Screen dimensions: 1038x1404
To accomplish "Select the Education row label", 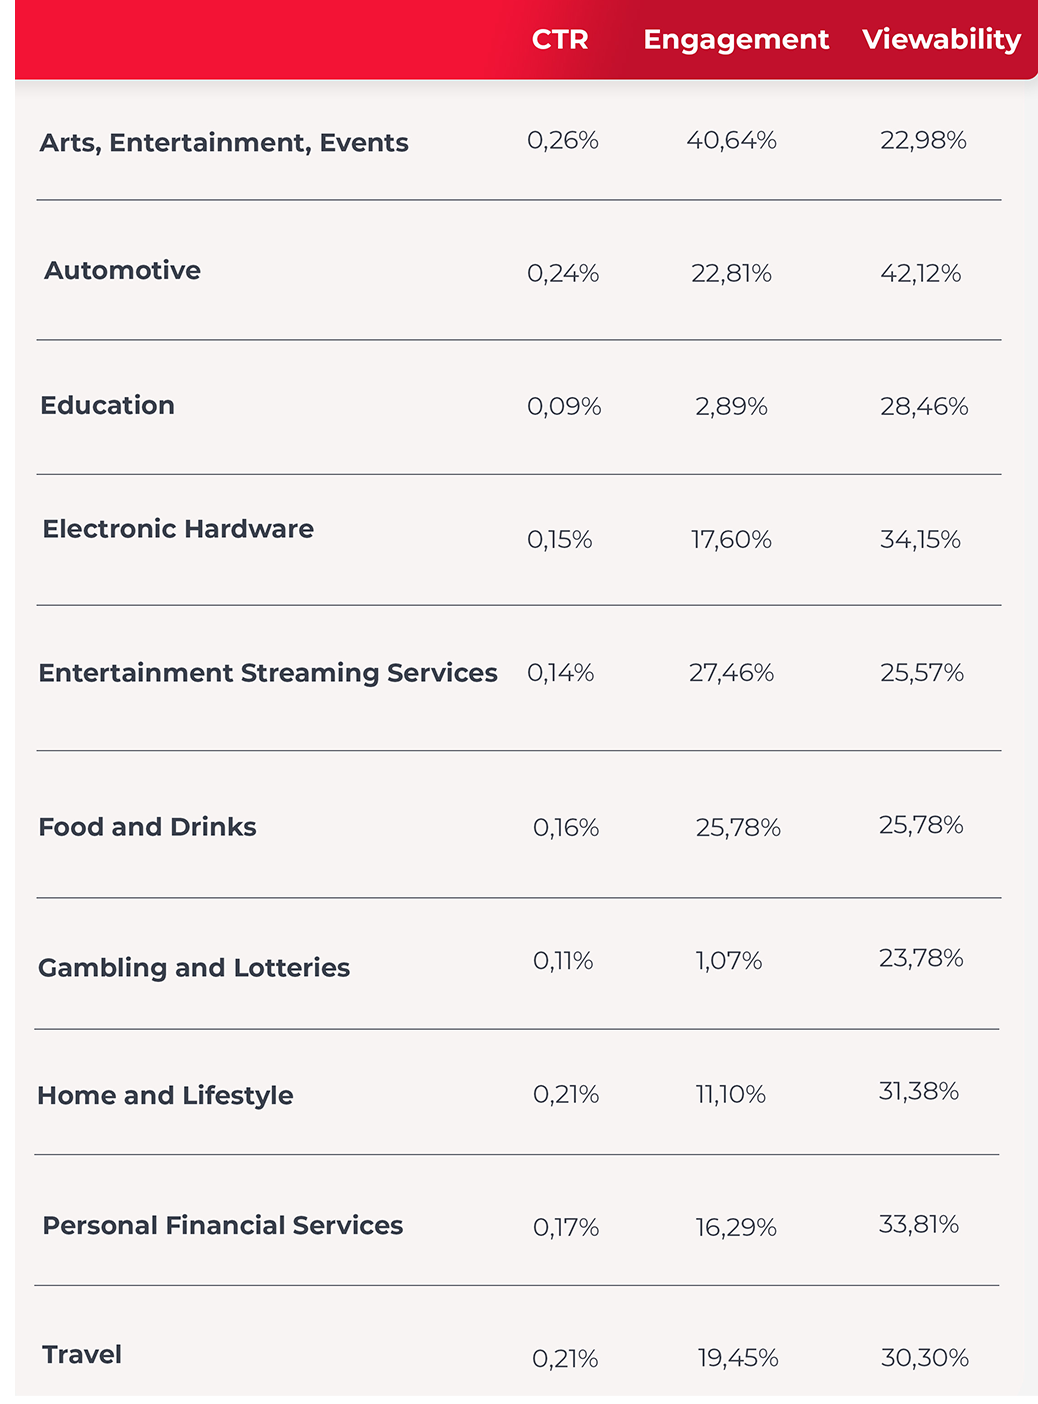I will click(107, 405).
